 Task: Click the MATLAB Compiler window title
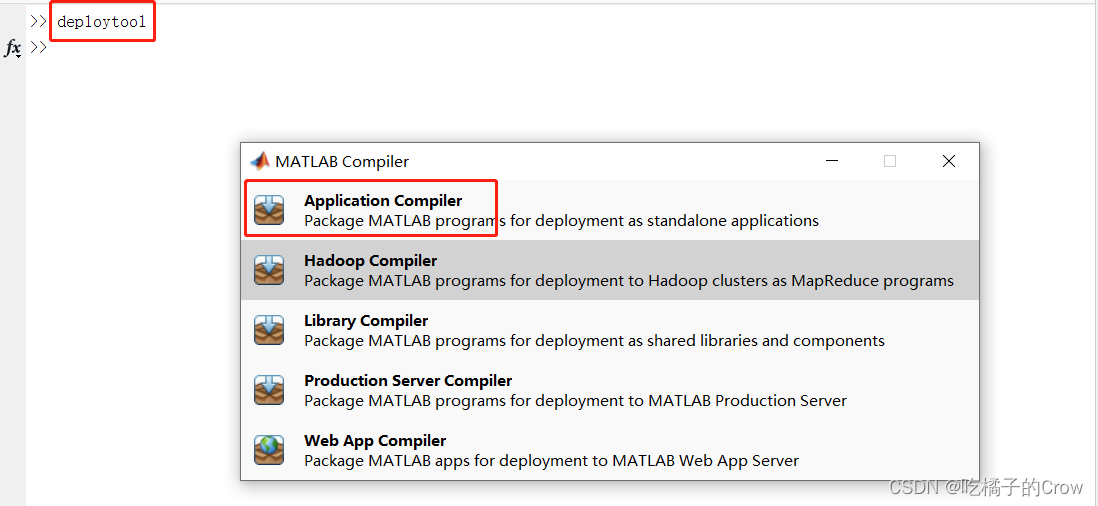click(342, 162)
